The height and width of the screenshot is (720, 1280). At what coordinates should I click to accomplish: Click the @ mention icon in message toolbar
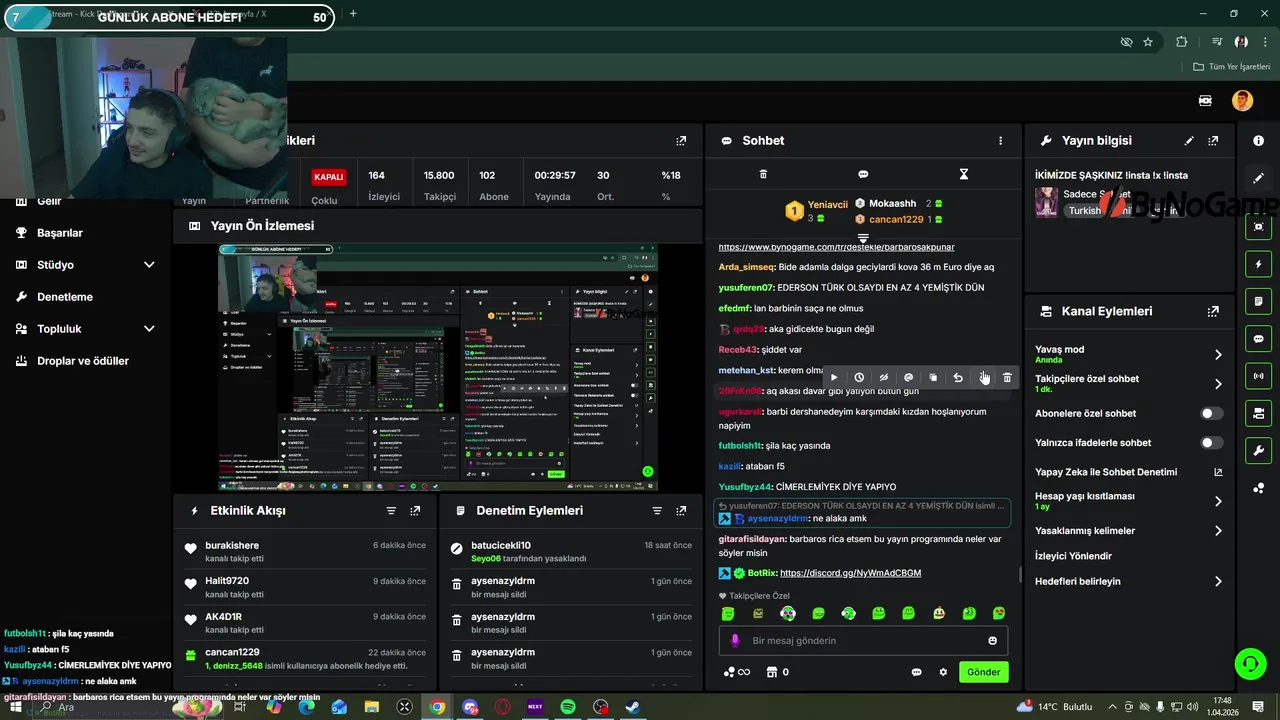[908, 377]
